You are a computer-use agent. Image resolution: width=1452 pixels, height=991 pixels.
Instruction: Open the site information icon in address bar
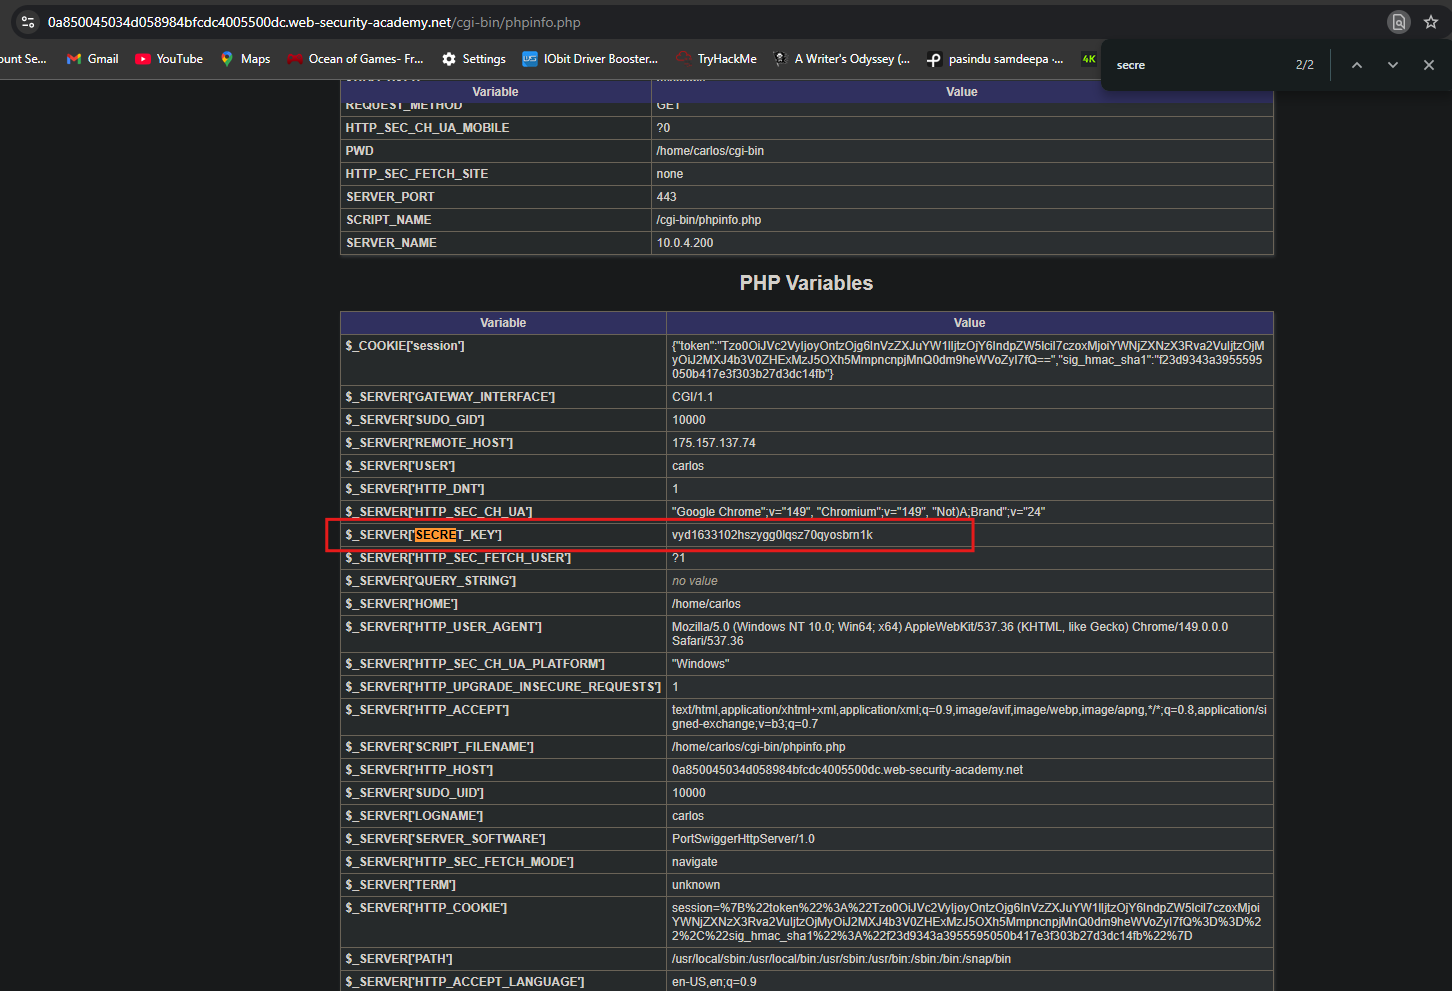click(28, 22)
